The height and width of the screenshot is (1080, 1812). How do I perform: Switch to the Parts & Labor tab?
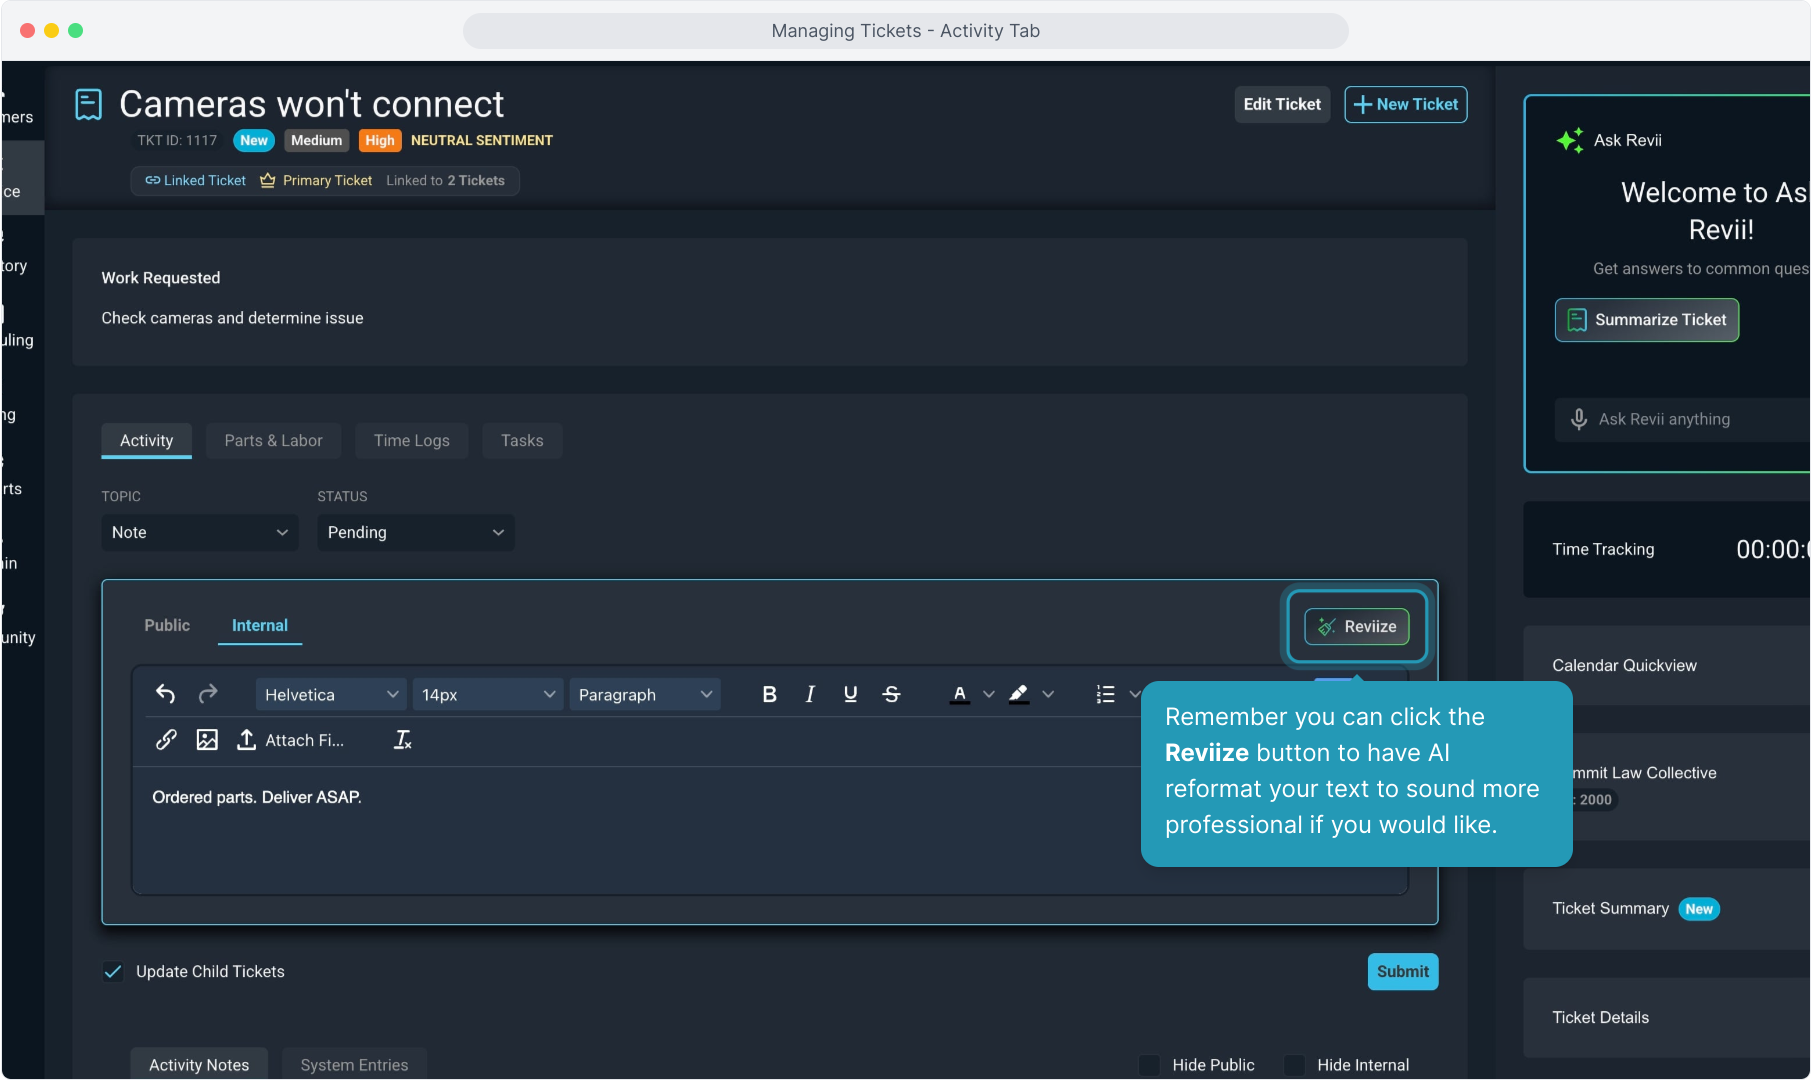point(273,440)
